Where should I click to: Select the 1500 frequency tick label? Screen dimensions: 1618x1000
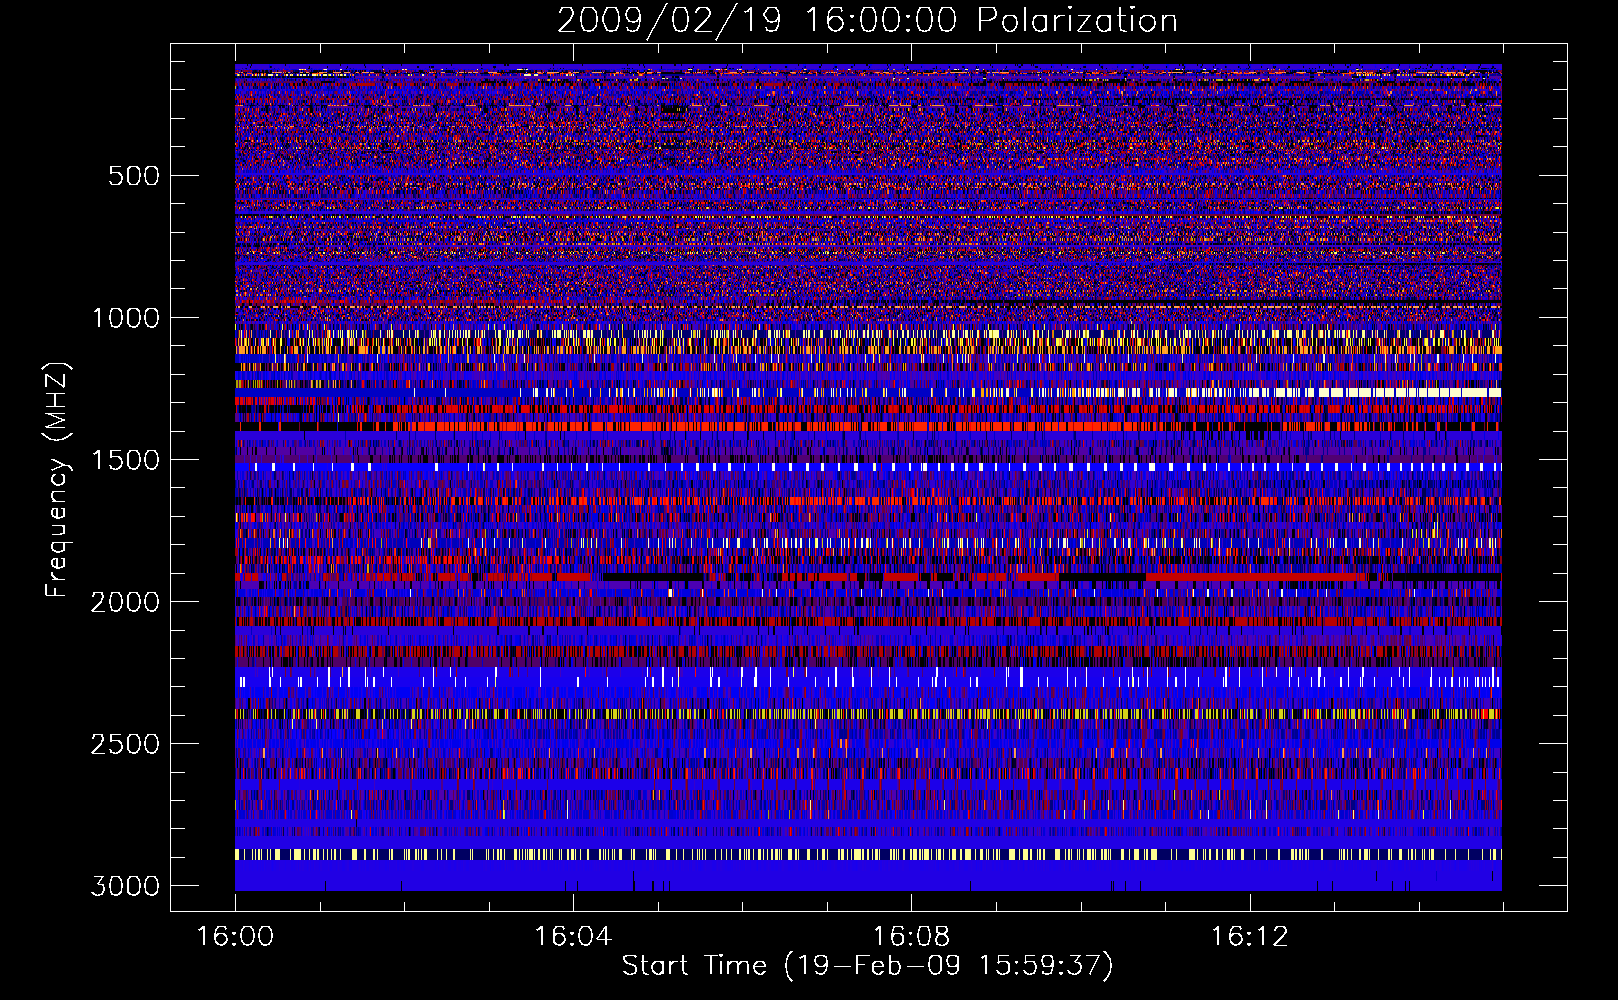[x=125, y=460]
